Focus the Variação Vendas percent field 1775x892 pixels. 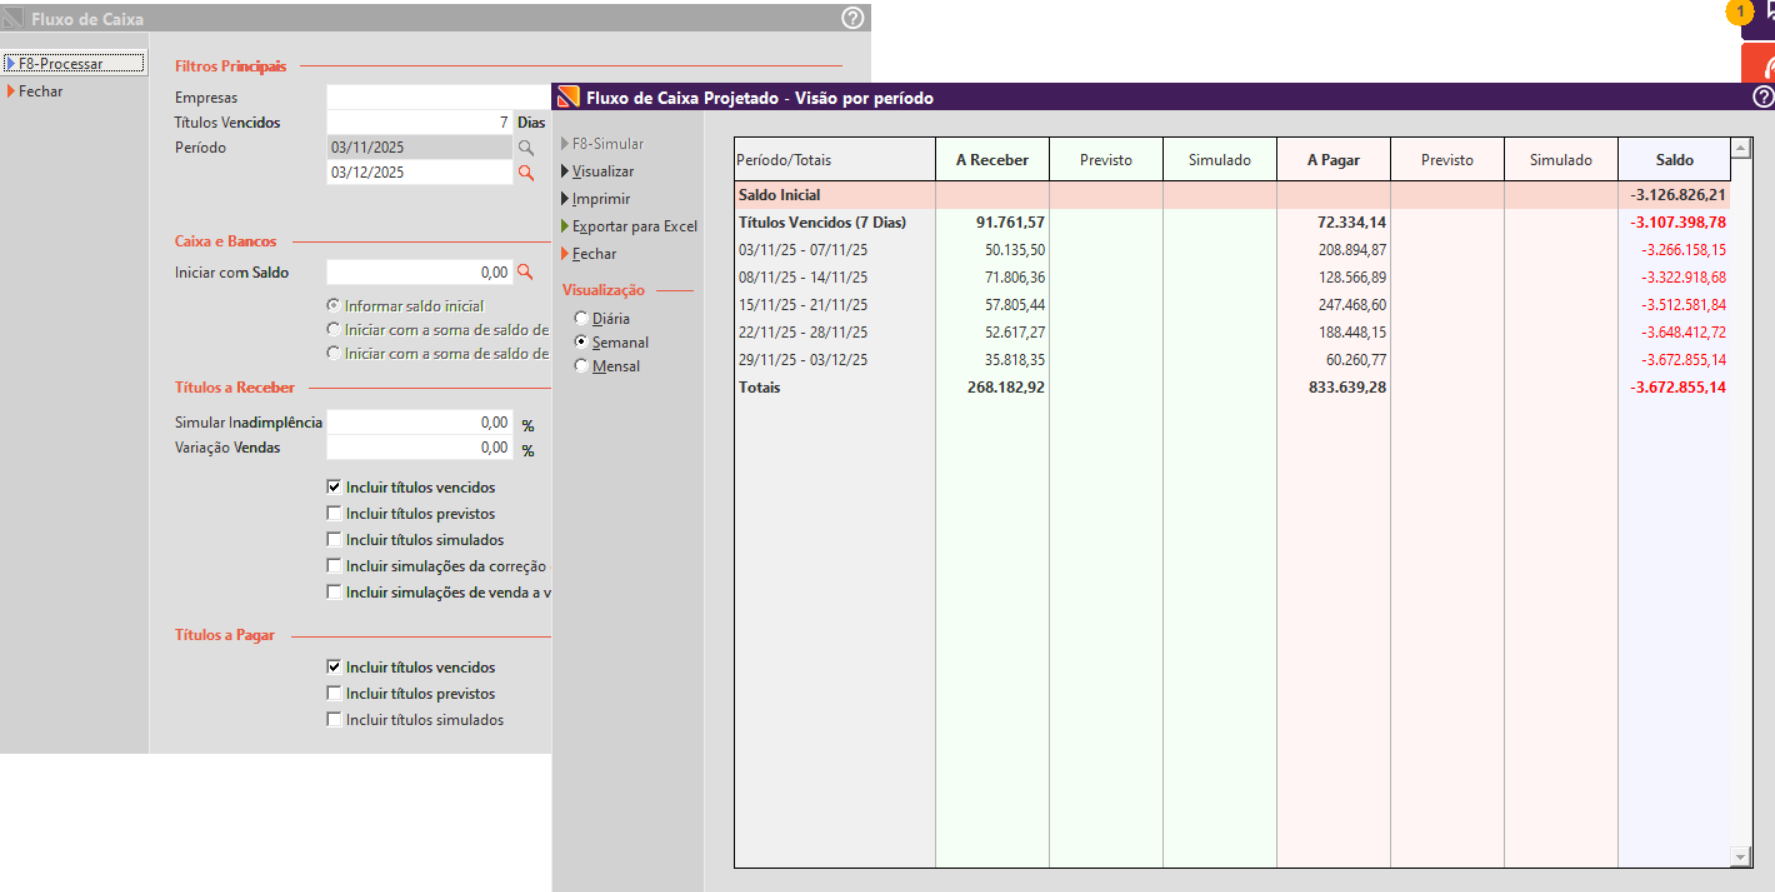pyautogui.click(x=420, y=447)
